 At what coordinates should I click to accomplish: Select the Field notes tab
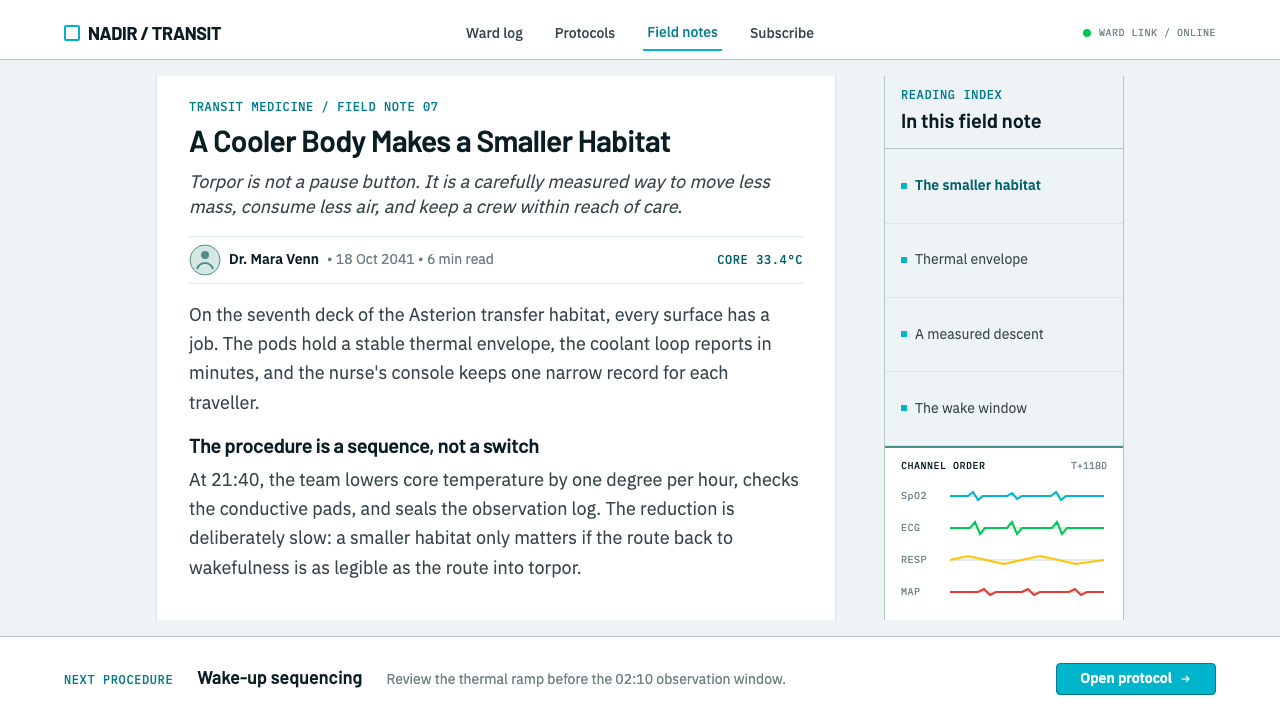point(682,33)
